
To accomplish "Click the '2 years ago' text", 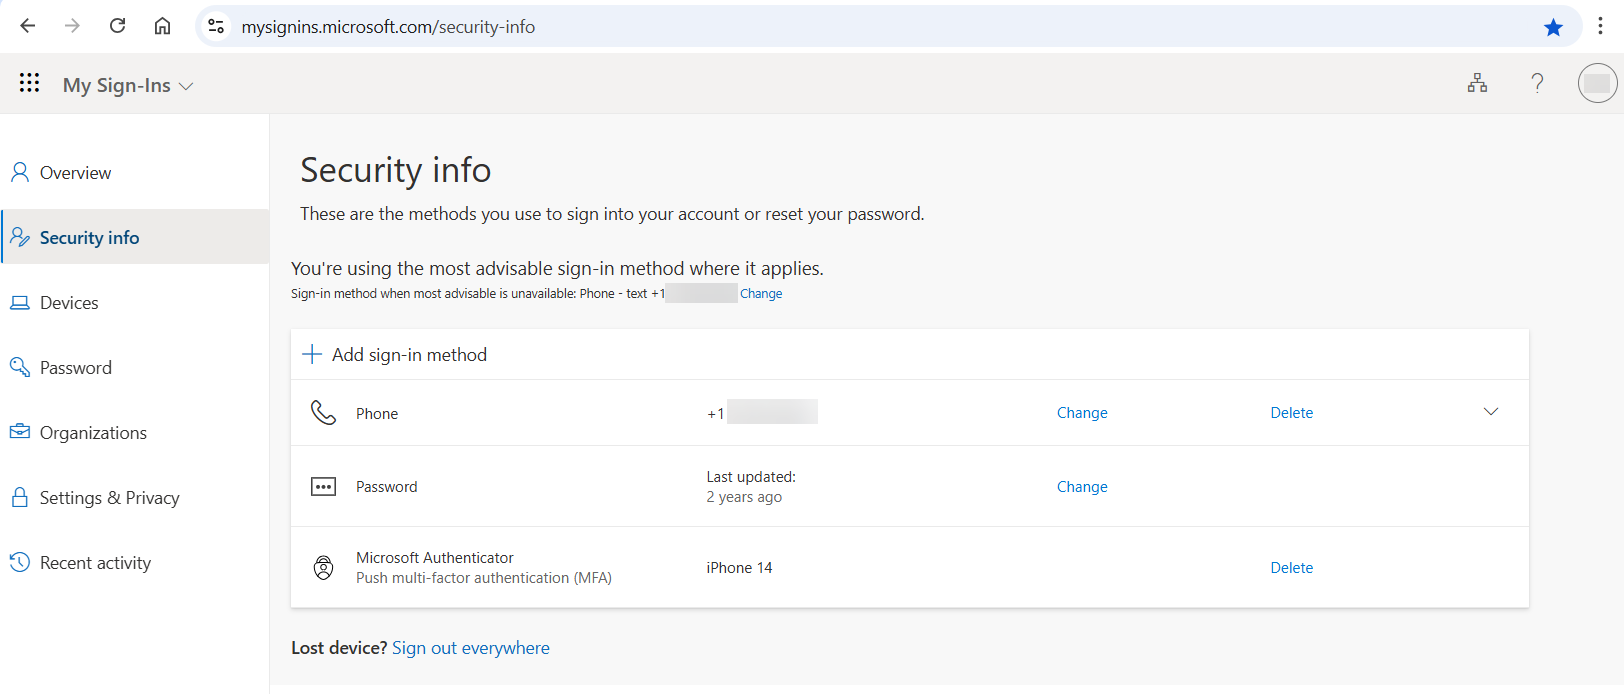I will coord(744,497).
